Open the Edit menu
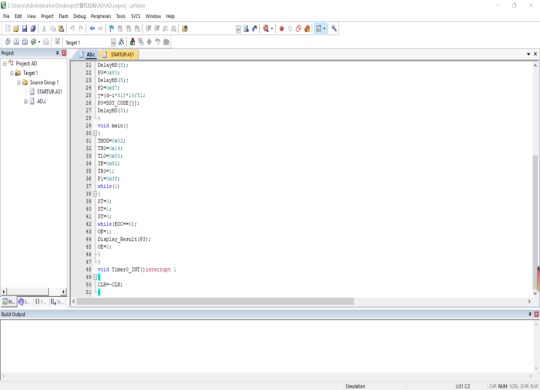540x390 pixels. pos(18,16)
